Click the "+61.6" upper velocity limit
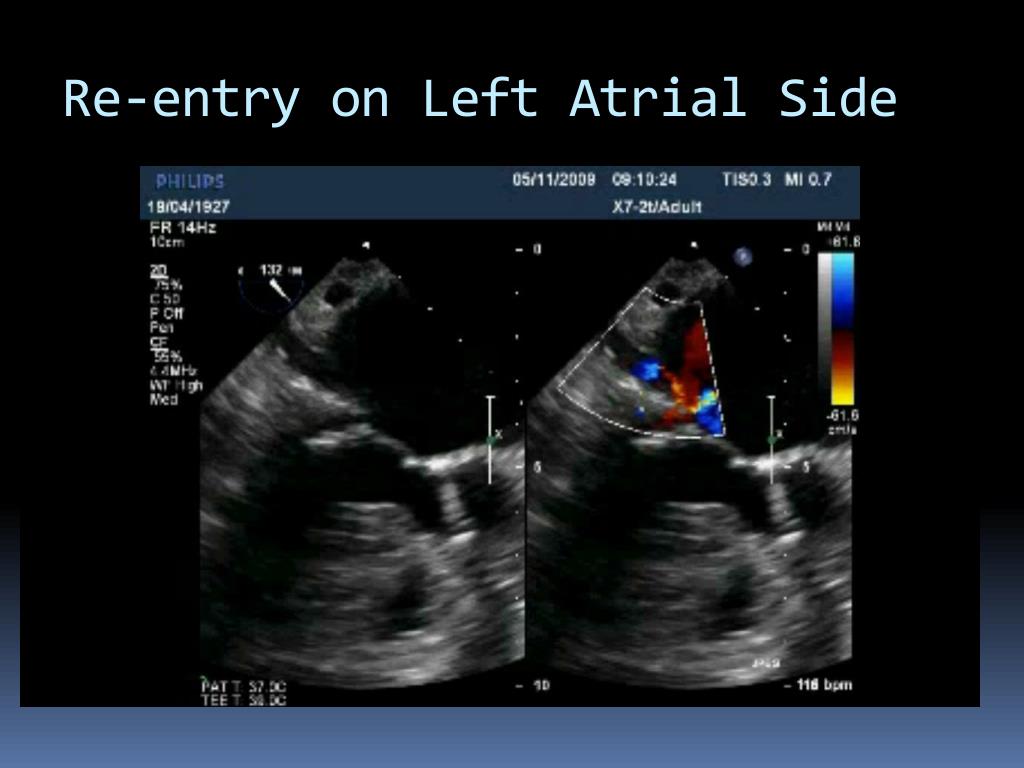 click(843, 242)
